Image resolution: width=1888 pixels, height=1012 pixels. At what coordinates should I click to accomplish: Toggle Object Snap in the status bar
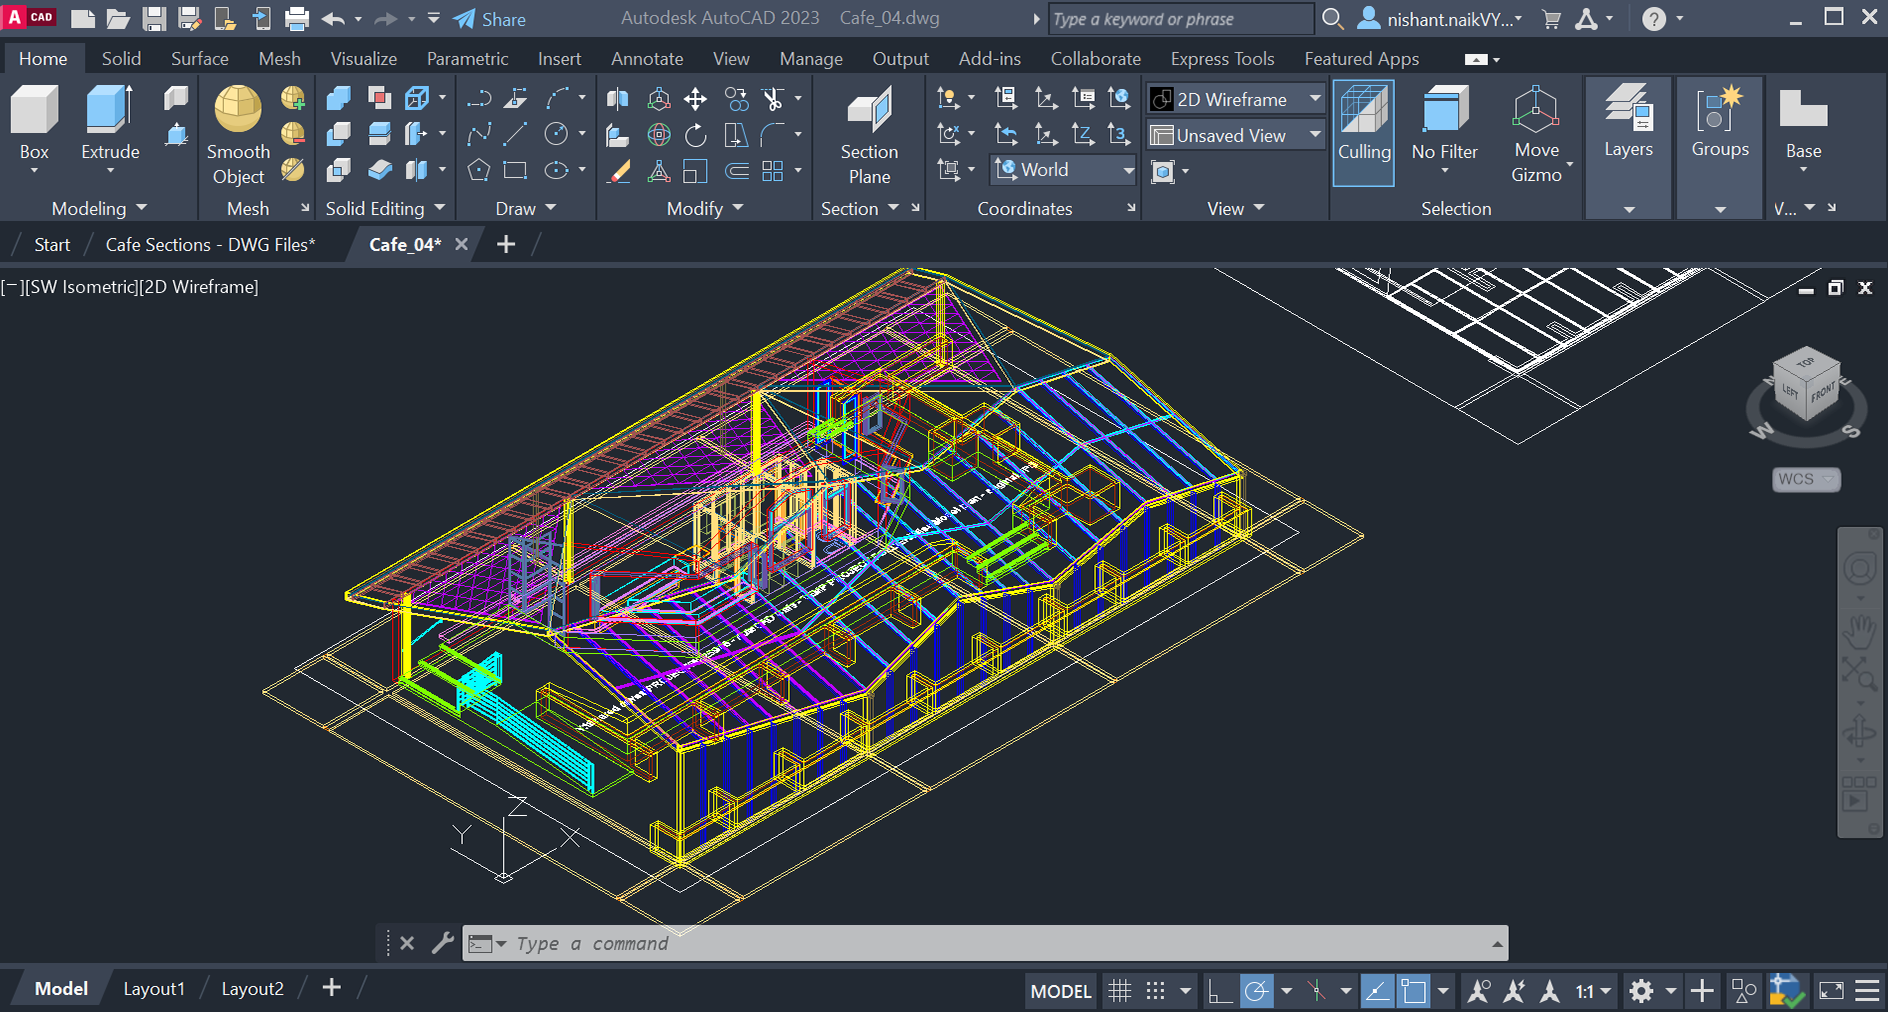click(1416, 991)
